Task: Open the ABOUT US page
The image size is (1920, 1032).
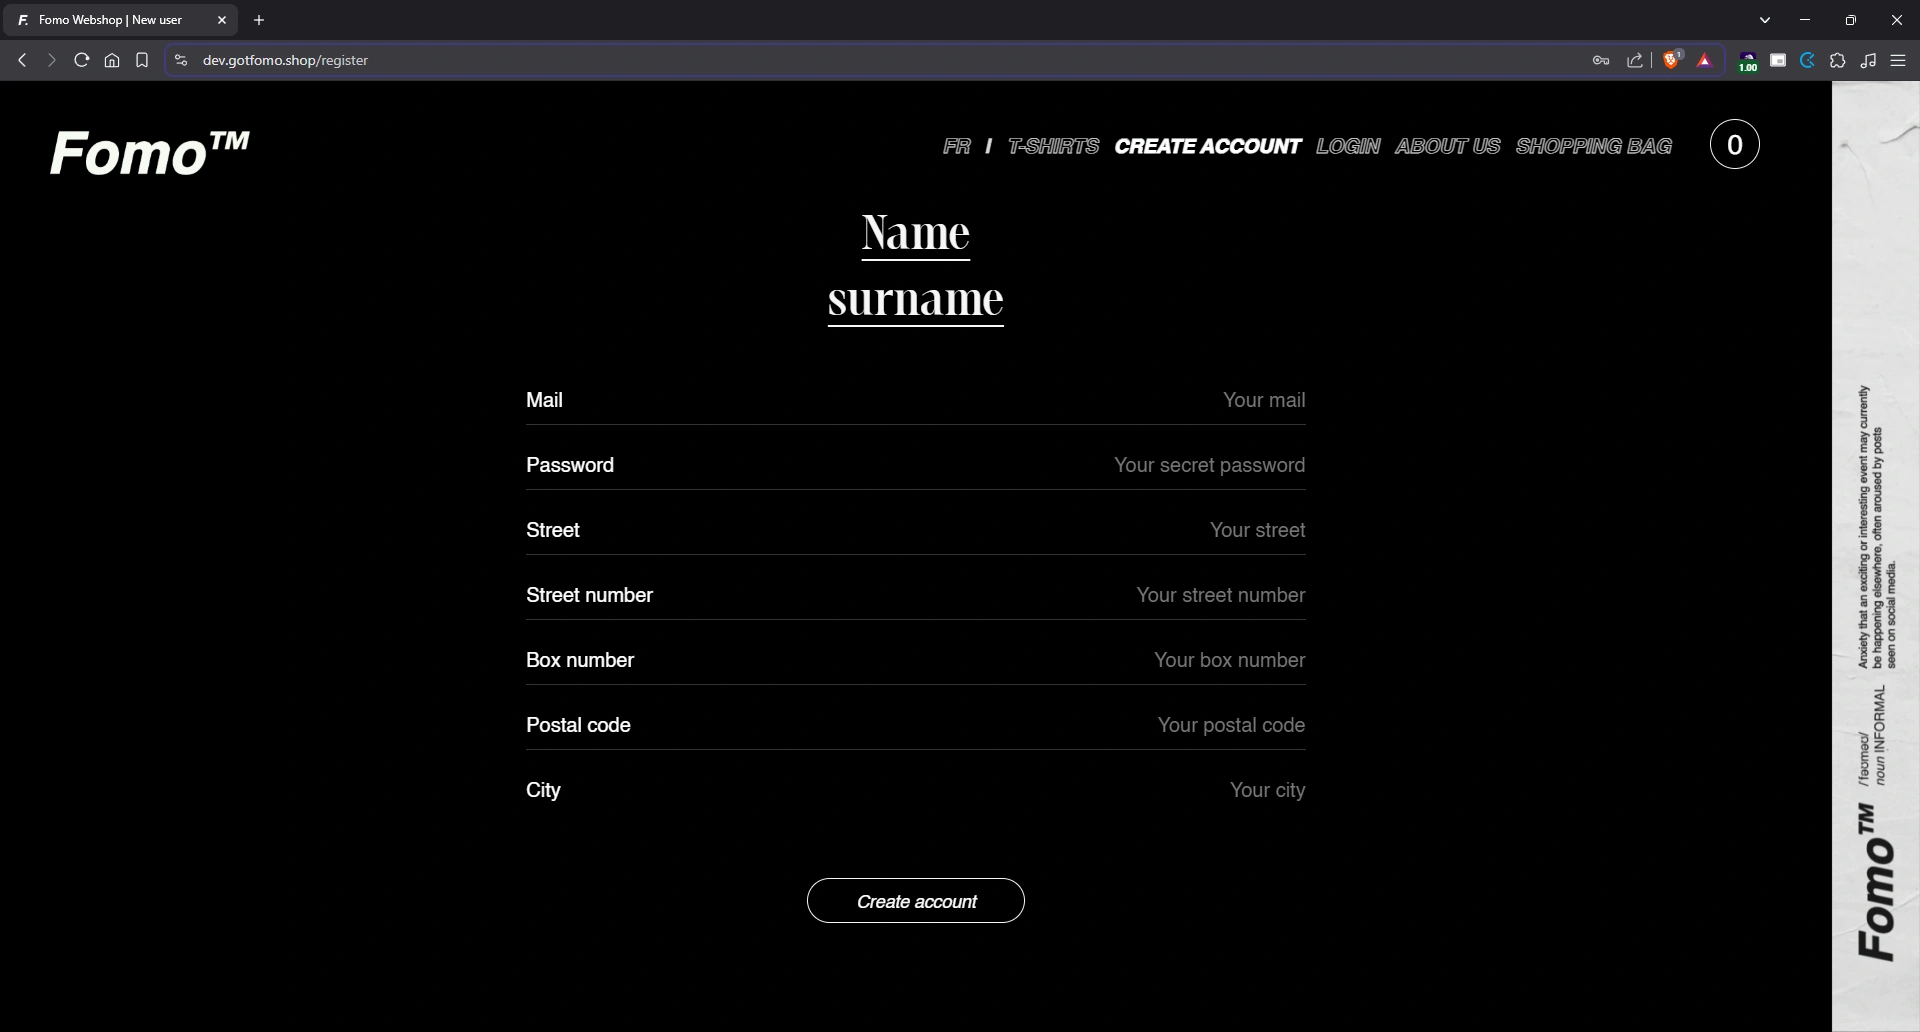Action: 1448,146
